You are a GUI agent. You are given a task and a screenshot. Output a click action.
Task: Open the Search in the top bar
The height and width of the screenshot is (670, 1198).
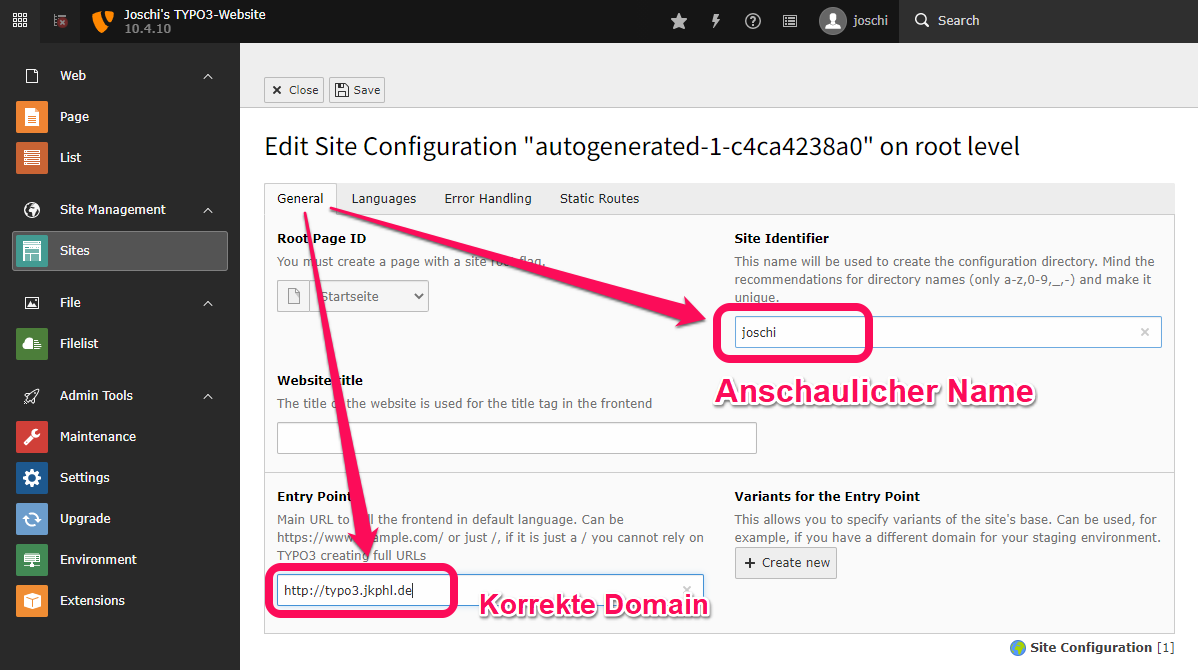click(x=945, y=20)
